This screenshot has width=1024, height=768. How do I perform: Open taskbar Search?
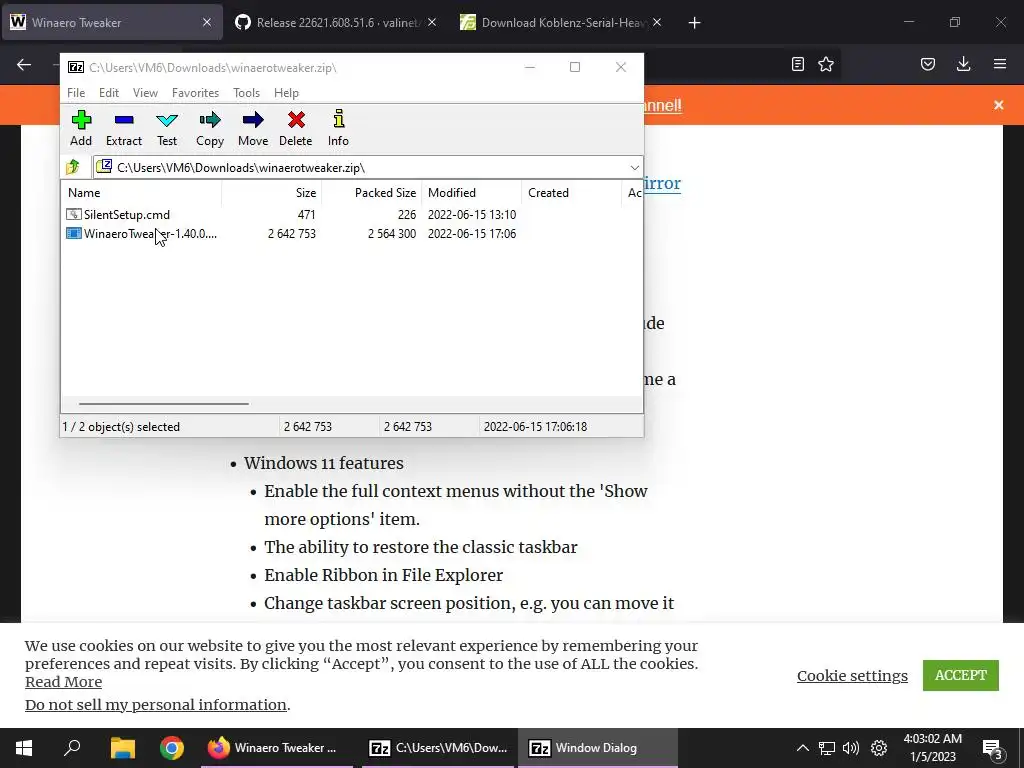point(72,748)
